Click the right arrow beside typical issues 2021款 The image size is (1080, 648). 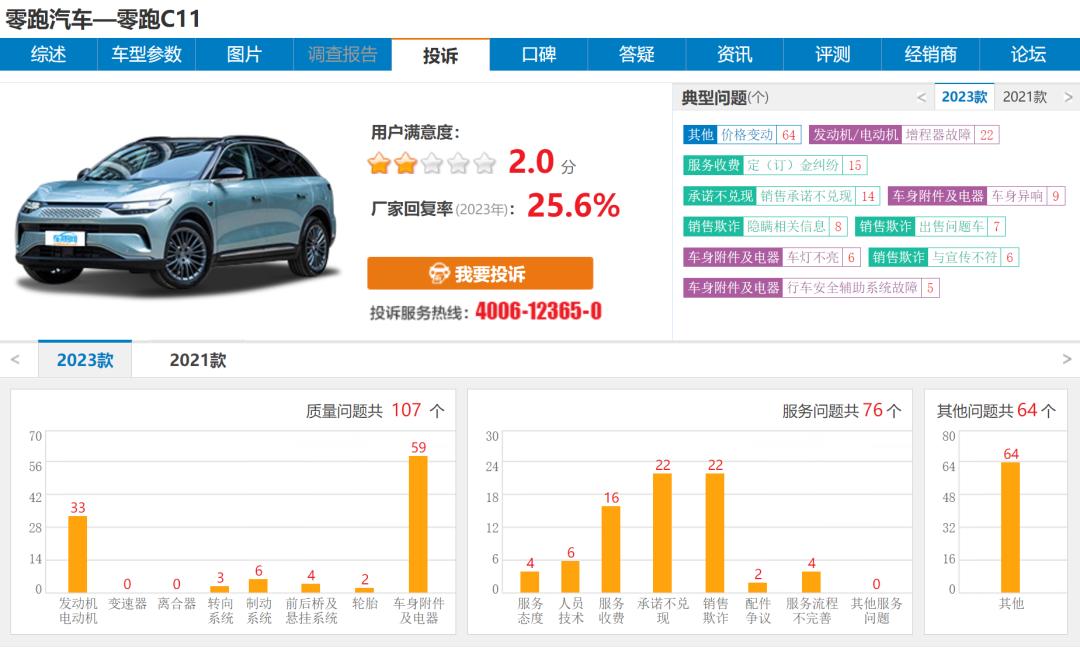click(x=1068, y=97)
